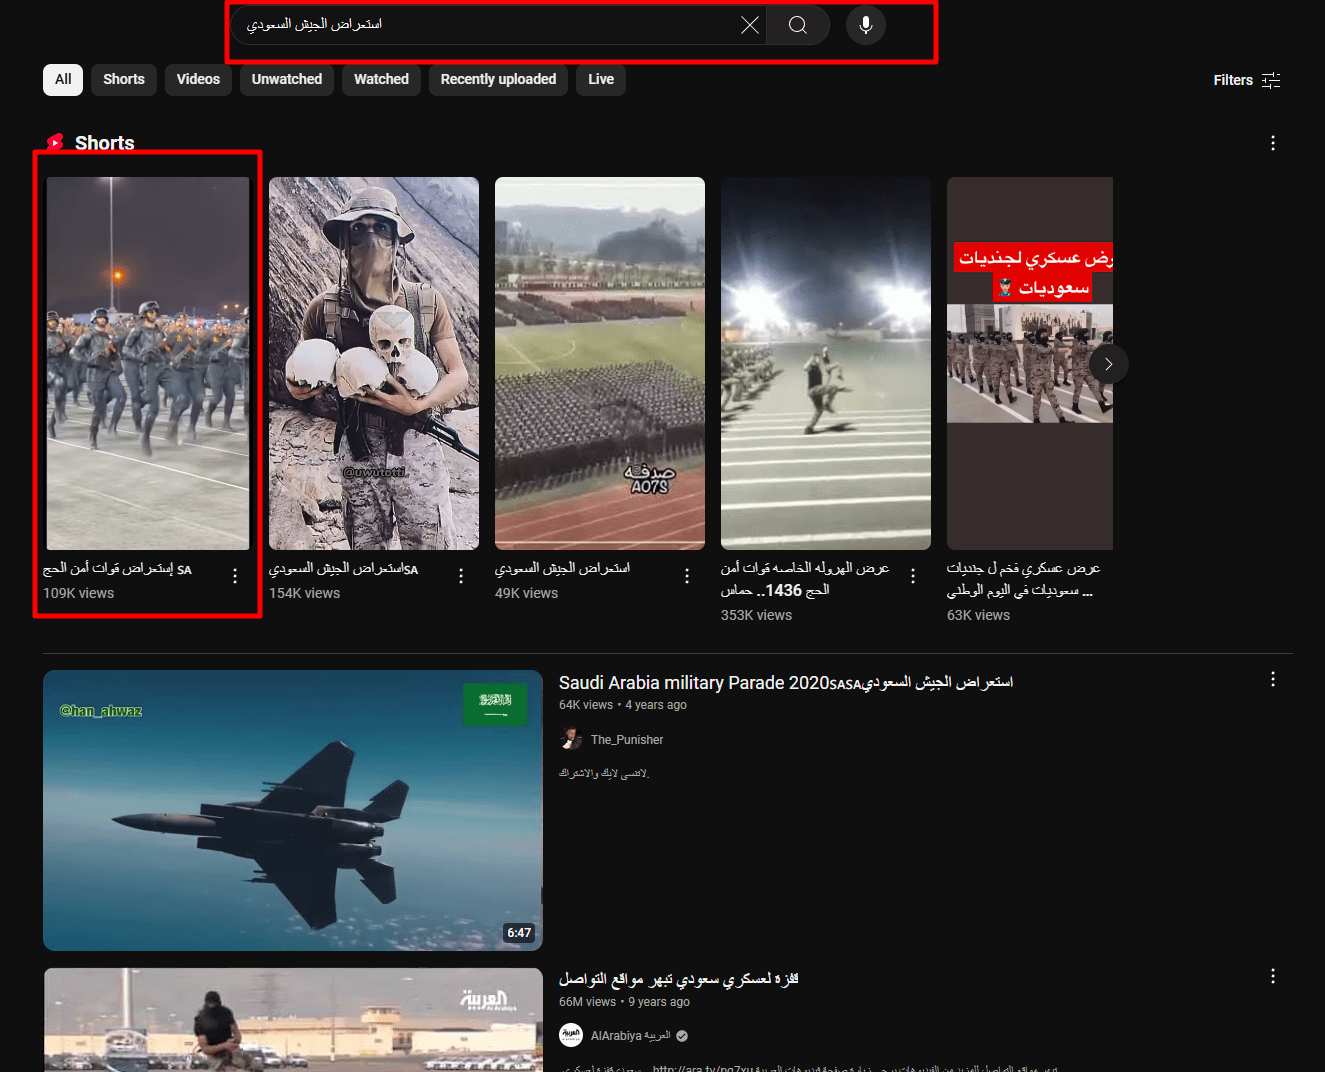Play the fighter jet video thumbnail

(x=293, y=810)
